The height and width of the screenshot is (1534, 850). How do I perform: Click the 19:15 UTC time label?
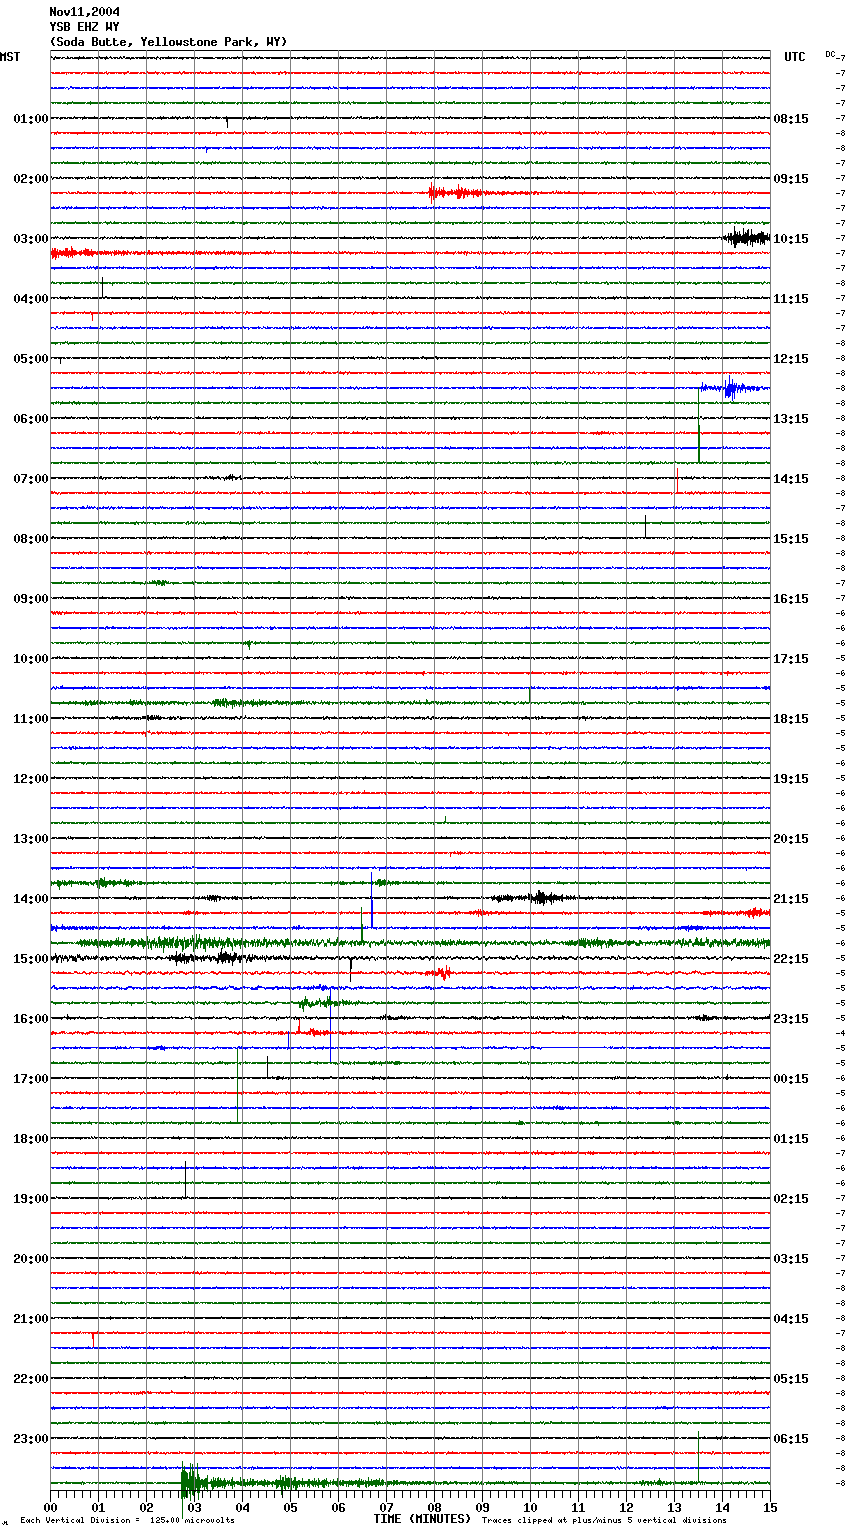point(791,779)
